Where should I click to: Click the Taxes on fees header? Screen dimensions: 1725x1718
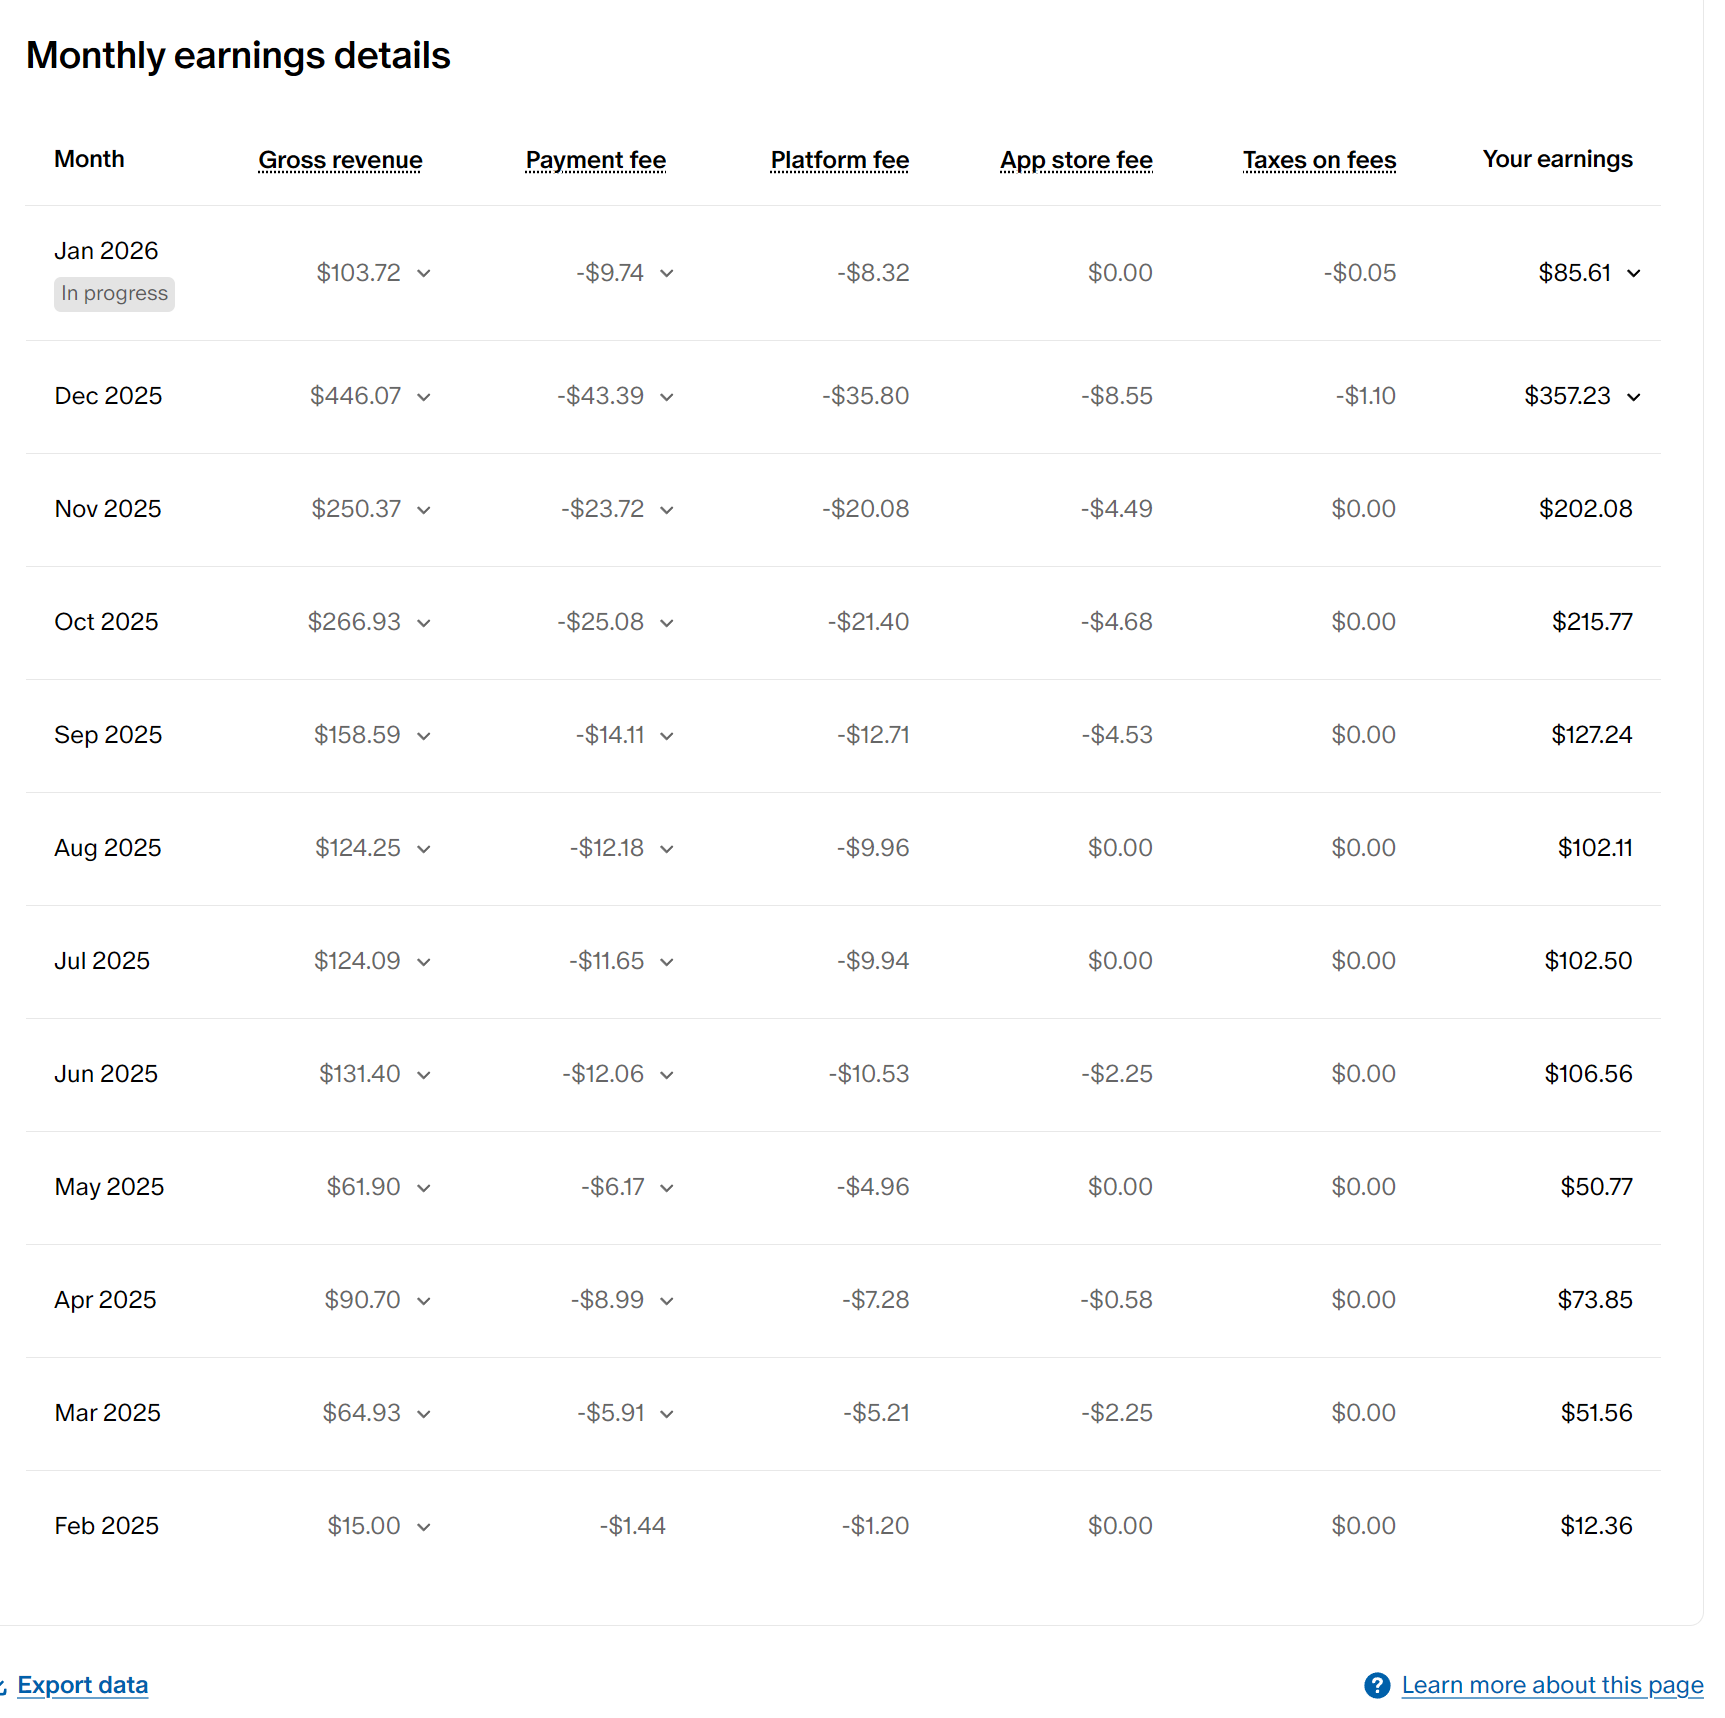click(x=1319, y=160)
